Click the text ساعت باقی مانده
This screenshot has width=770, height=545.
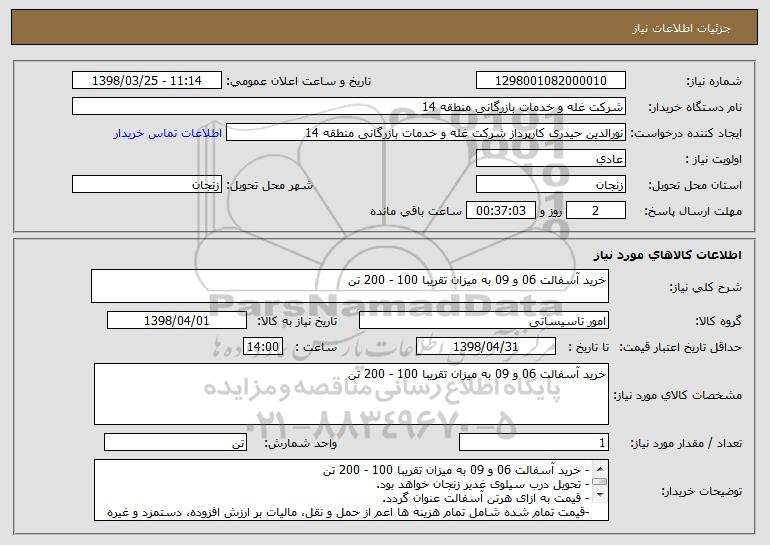tap(416, 212)
